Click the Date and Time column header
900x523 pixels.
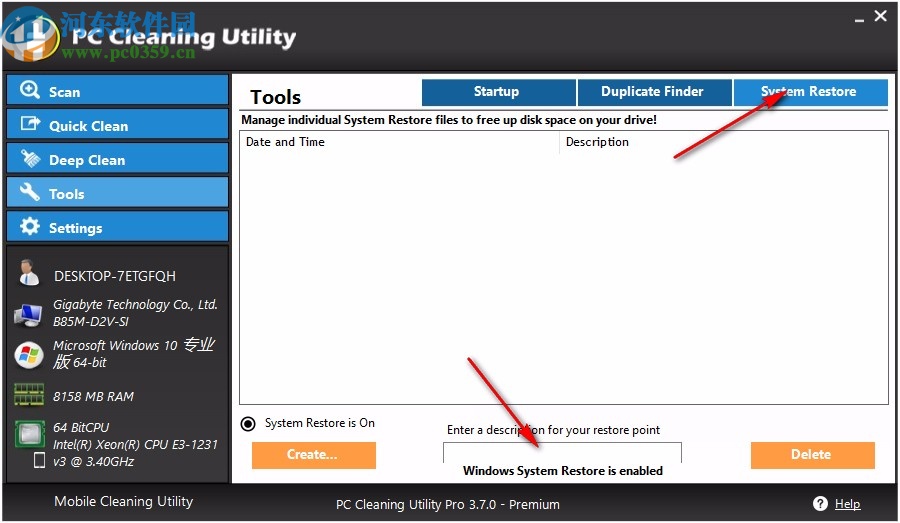click(399, 142)
